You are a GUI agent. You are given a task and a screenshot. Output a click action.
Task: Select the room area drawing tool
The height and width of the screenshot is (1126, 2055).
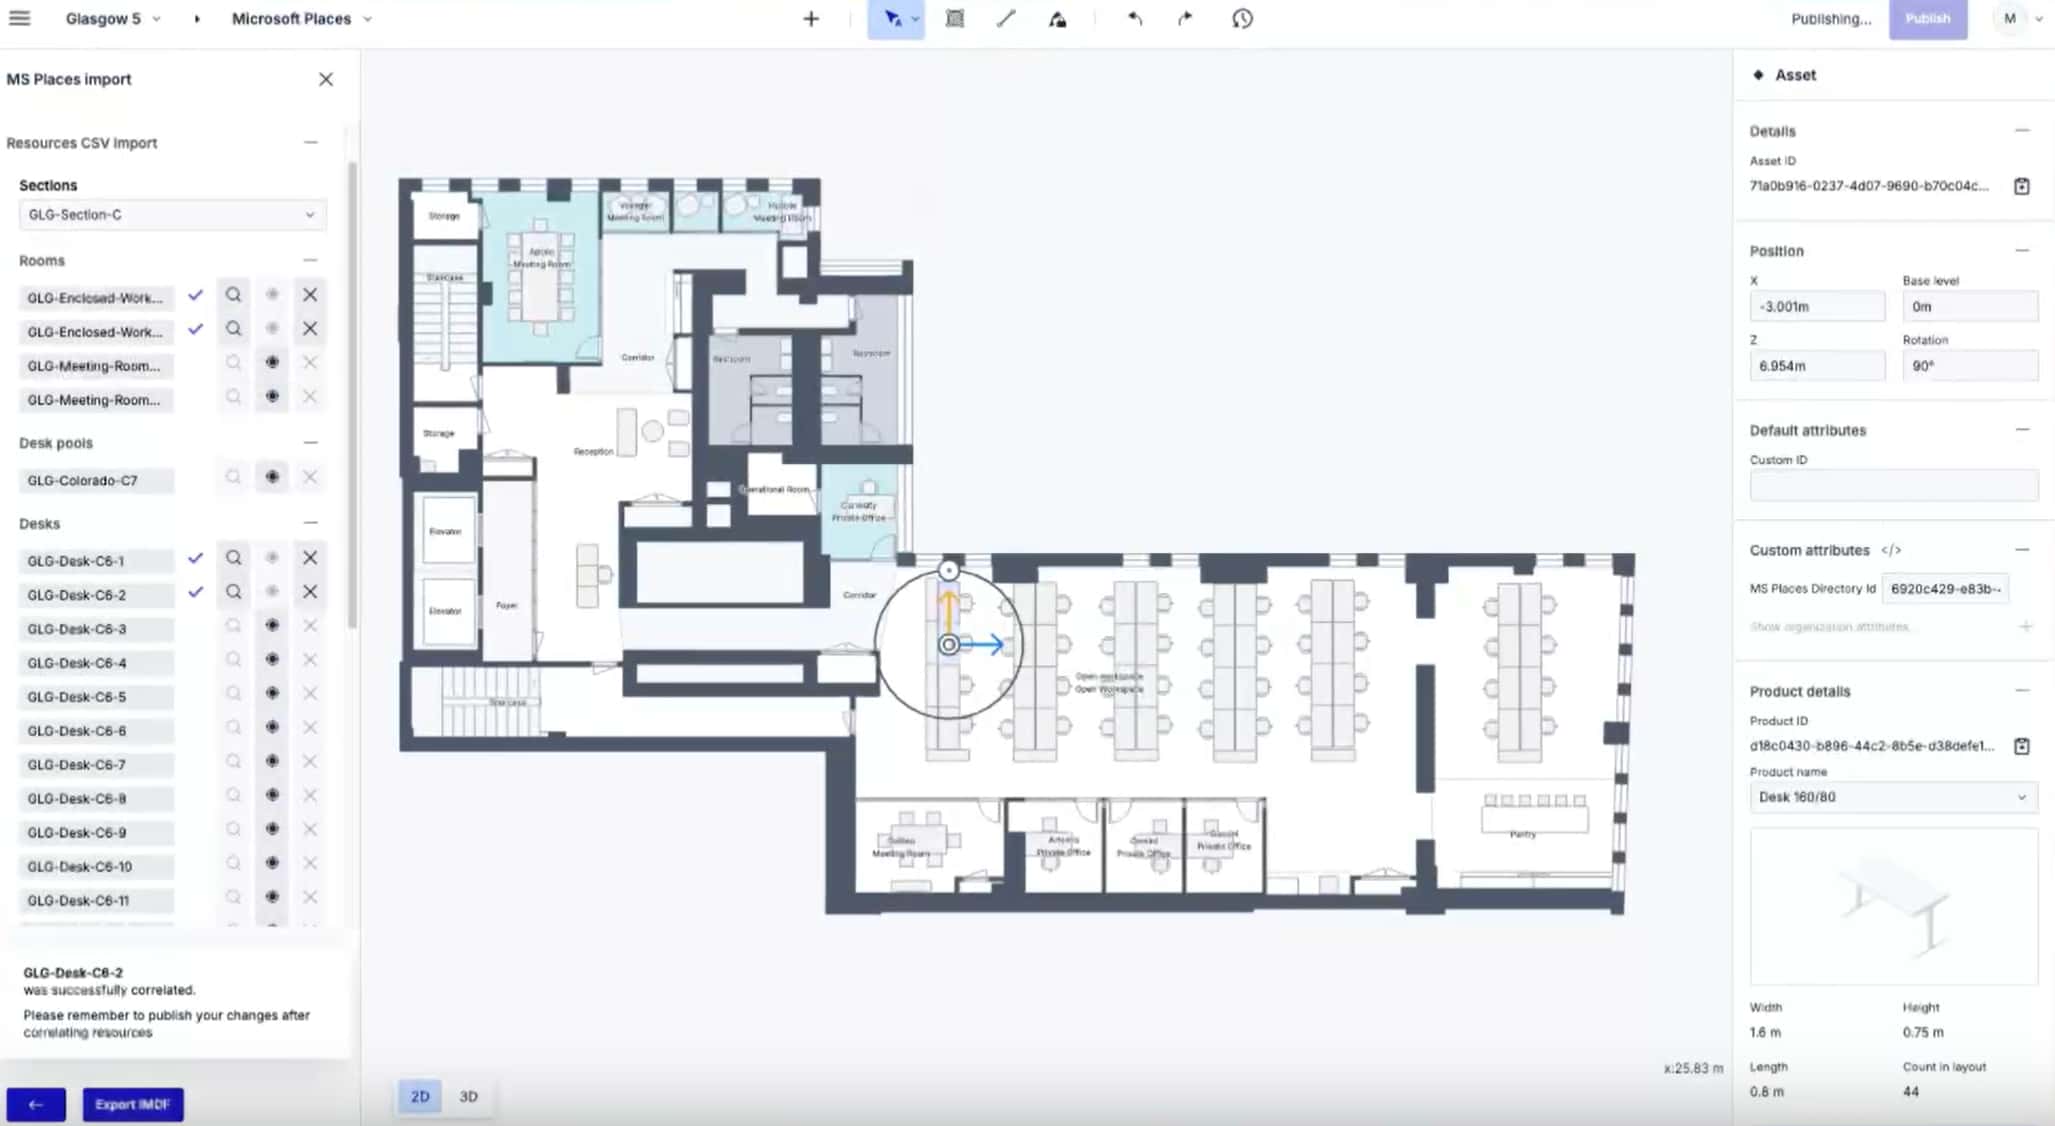click(x=955, y=19)
